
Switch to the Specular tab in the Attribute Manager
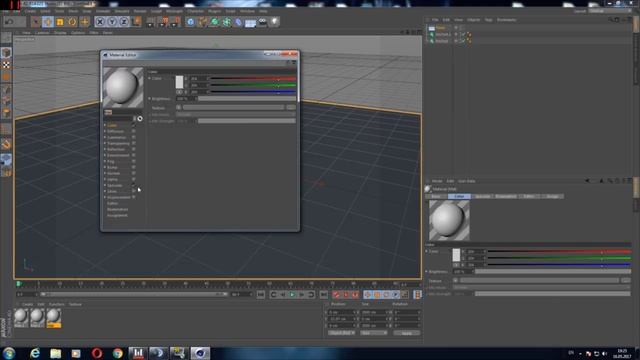[x=482, y=196]
